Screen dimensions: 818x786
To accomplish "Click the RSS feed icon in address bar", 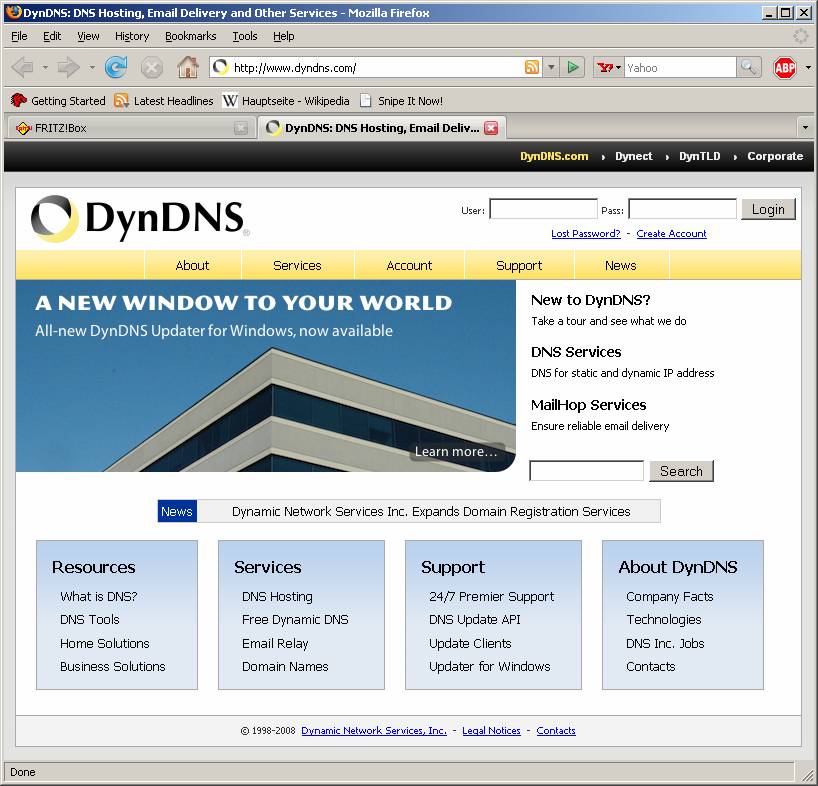I will (532, 67).
